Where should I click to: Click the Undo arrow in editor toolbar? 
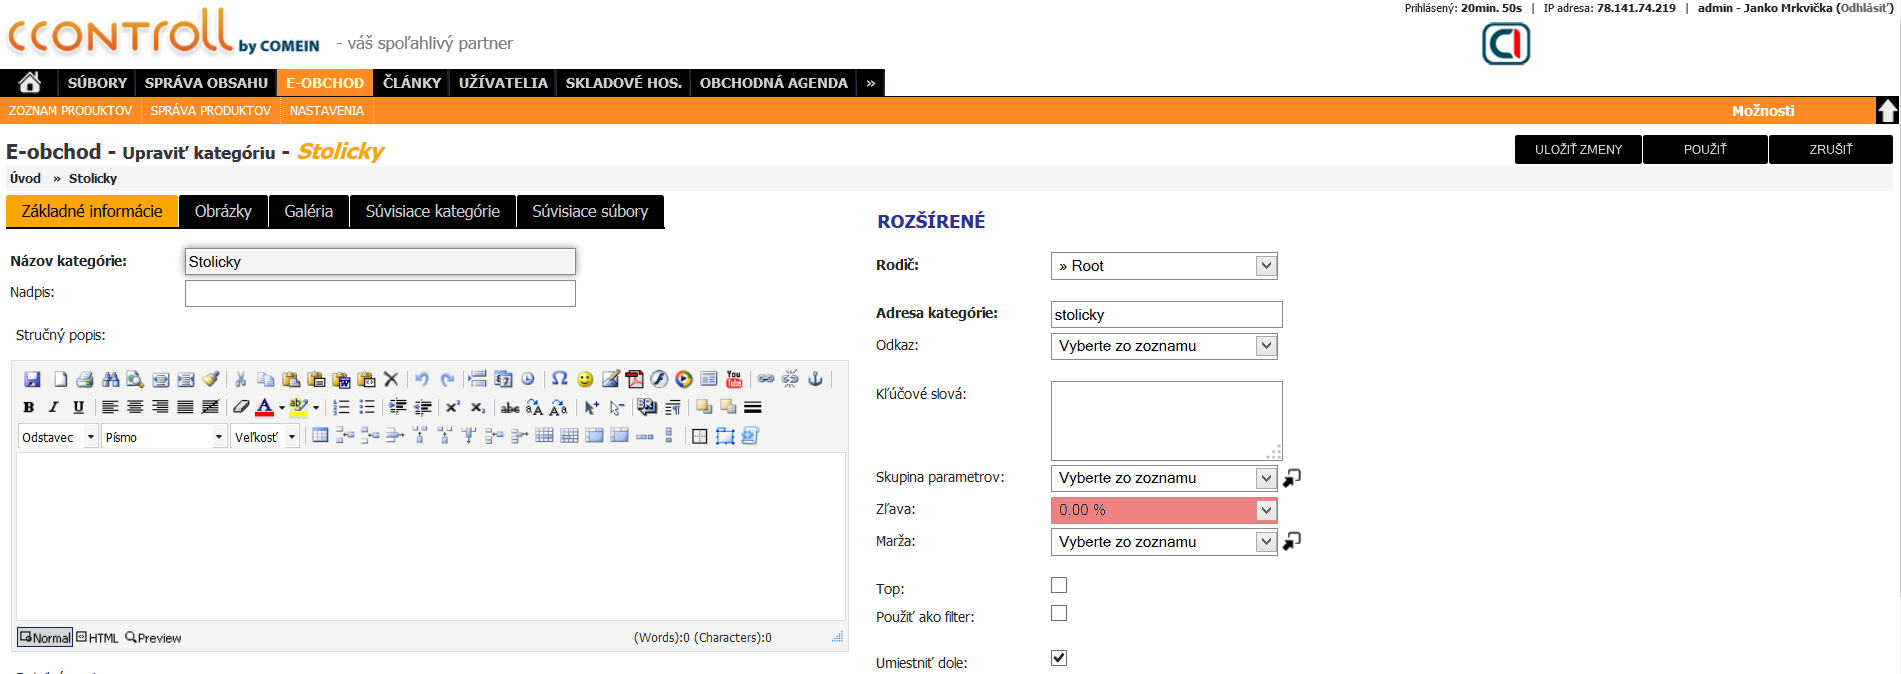click(422, 380)
